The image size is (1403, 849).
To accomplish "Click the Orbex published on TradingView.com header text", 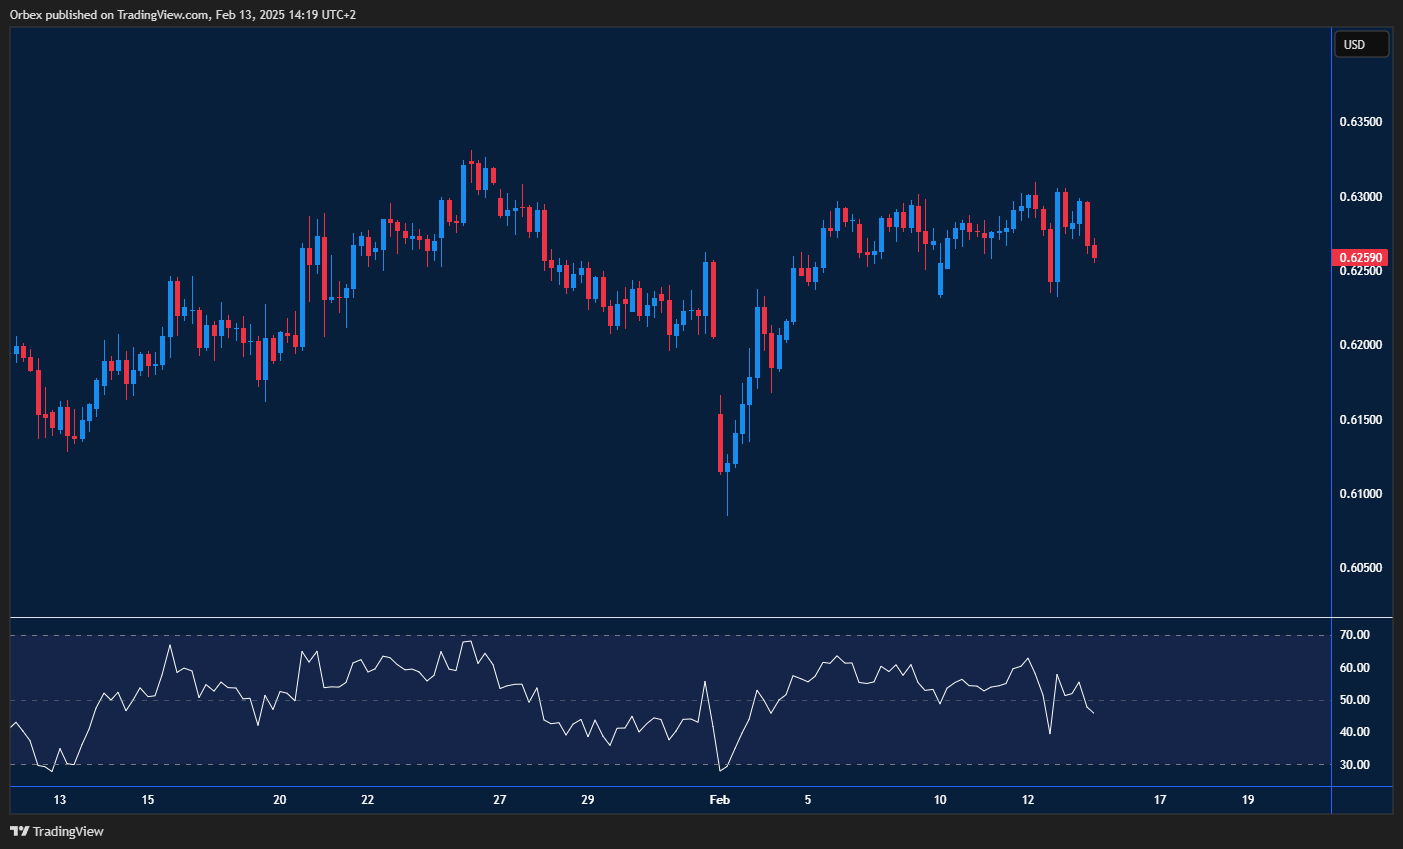I will tap(182, 14).
